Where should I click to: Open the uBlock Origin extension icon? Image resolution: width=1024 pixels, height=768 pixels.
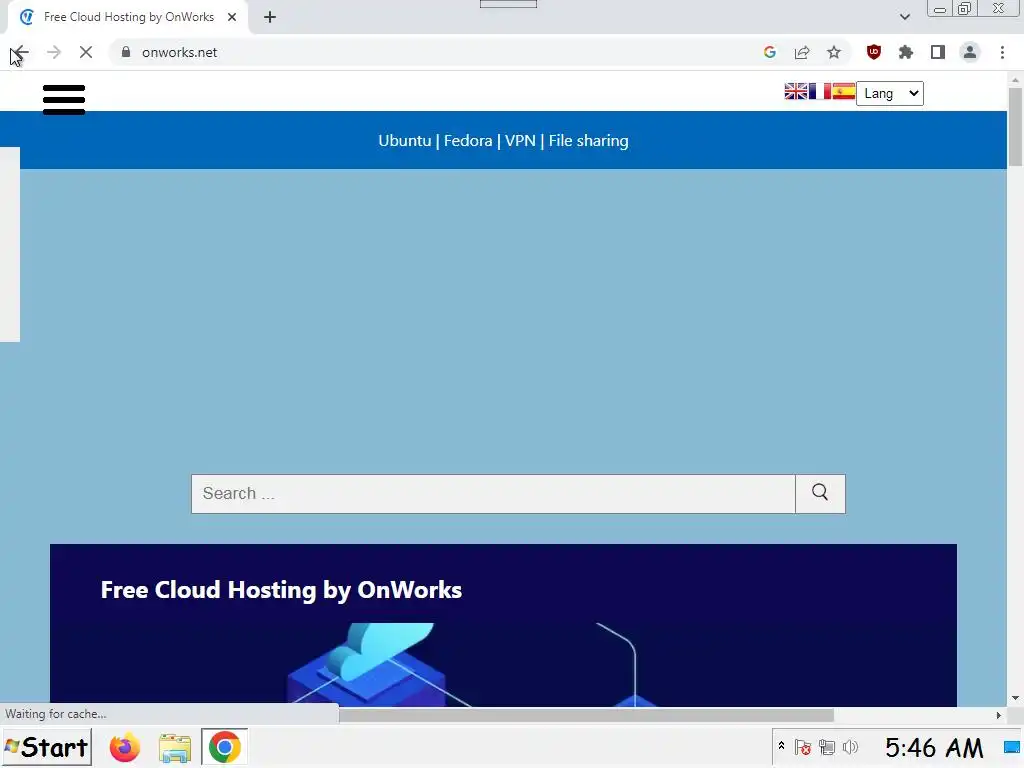point(874,52)
